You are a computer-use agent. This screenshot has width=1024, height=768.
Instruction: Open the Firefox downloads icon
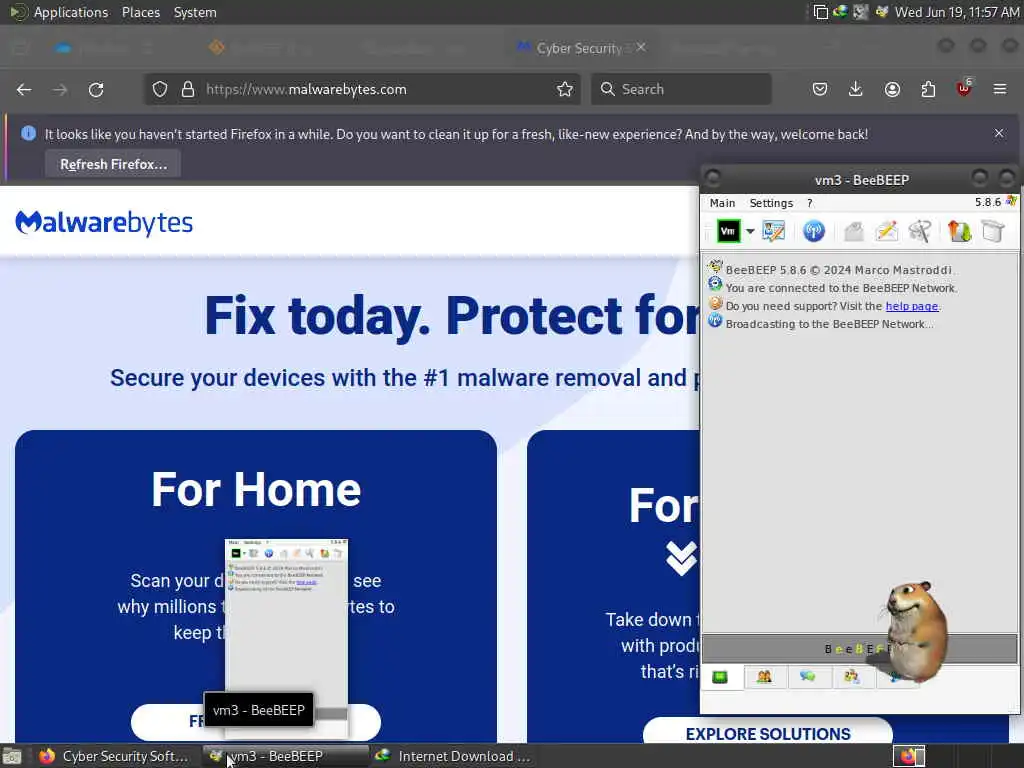tap(856, 89)
